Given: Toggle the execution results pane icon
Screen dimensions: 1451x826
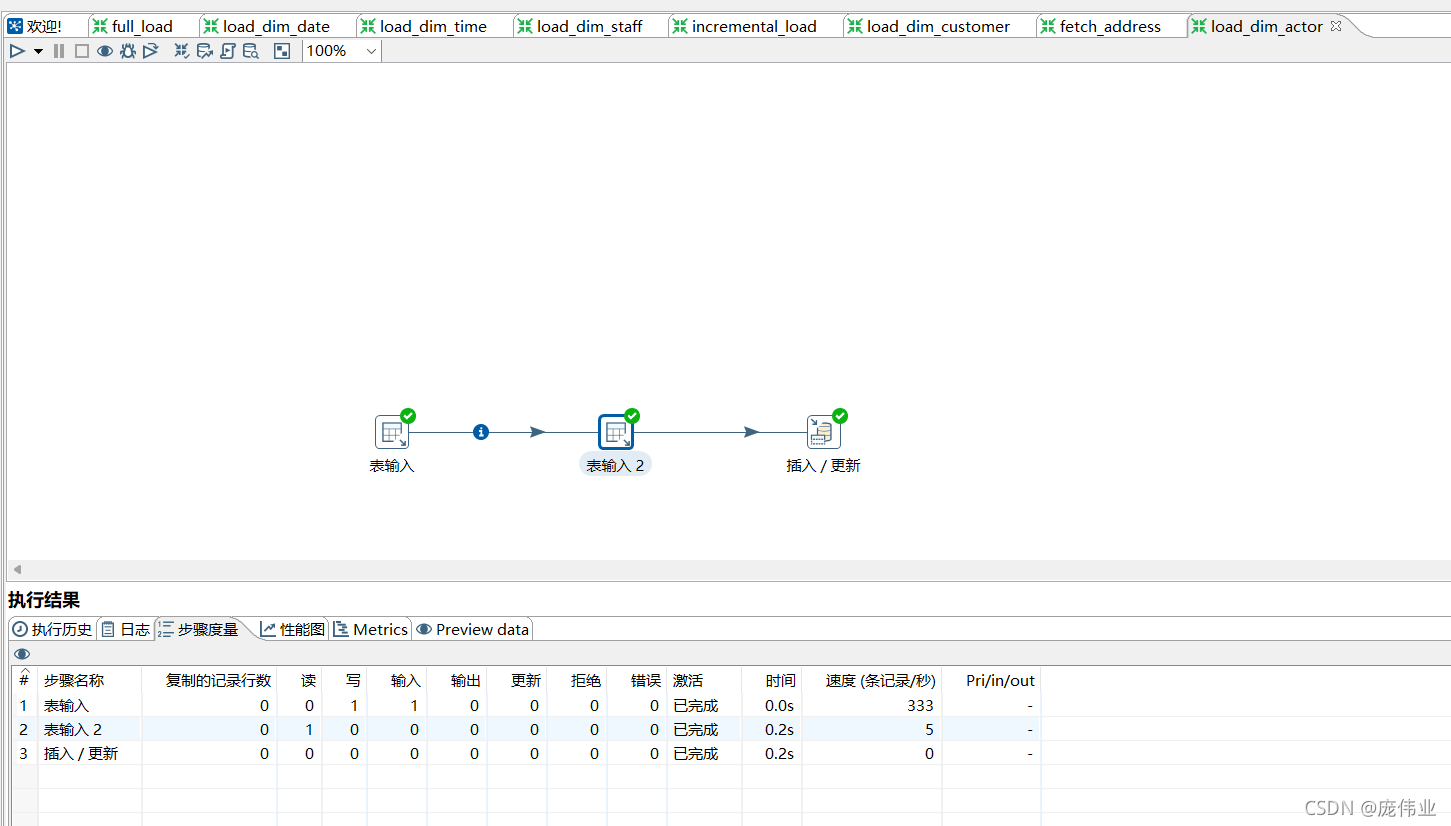Looking at the screenshot, I should [x=282, y=51].
